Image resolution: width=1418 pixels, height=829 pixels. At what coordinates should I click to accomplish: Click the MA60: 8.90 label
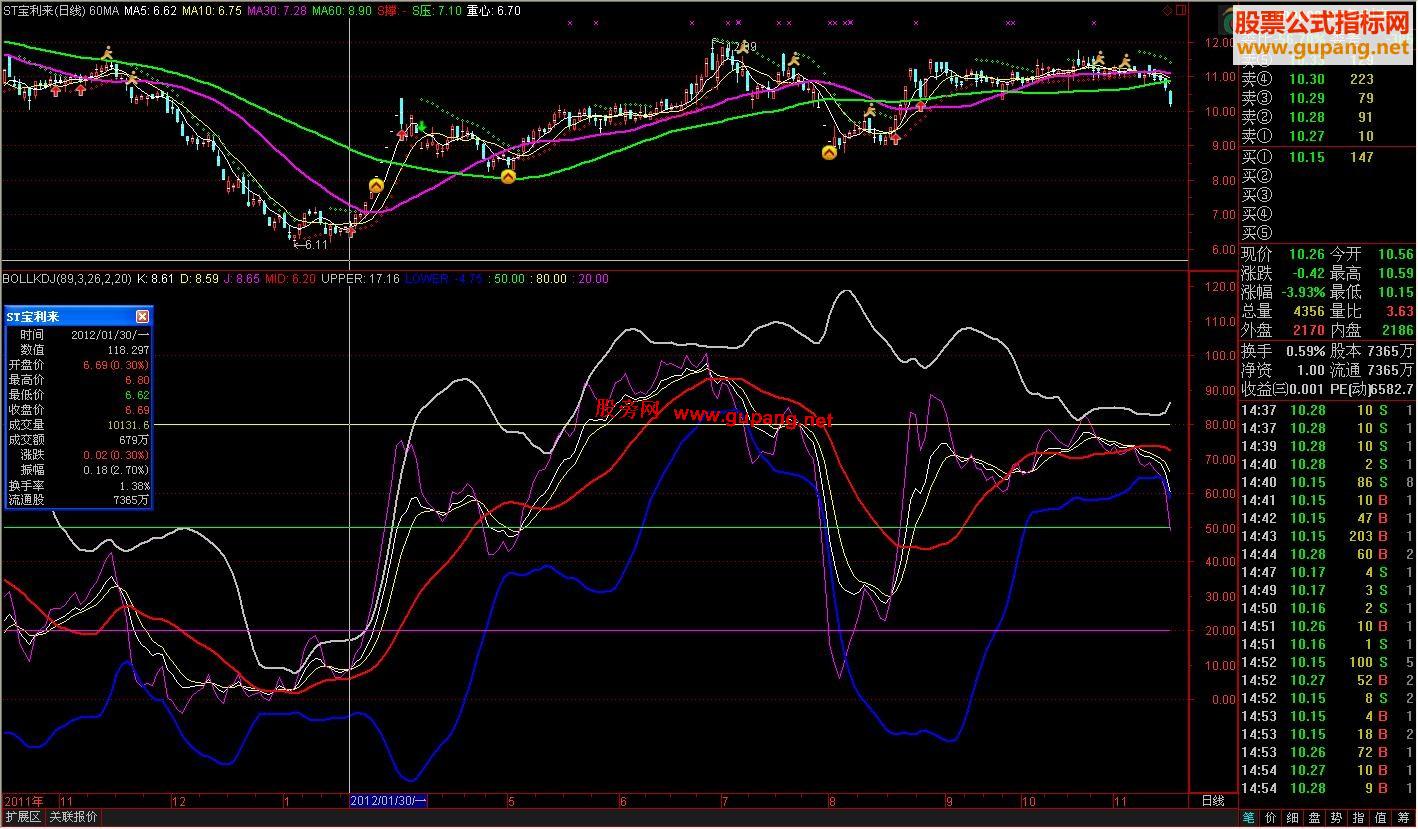coord(342,10)
